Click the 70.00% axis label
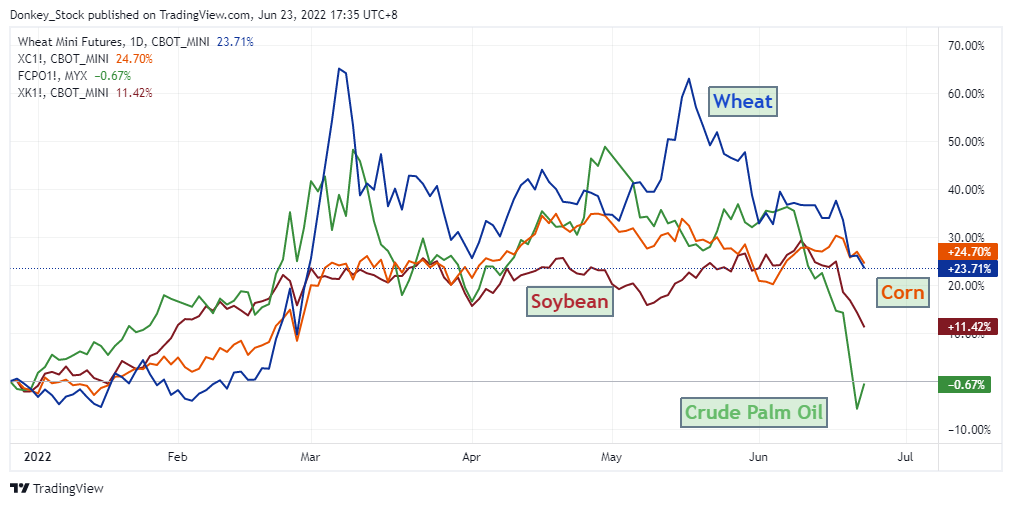This screenshot has height=506, width=1012. pos(967,46)
